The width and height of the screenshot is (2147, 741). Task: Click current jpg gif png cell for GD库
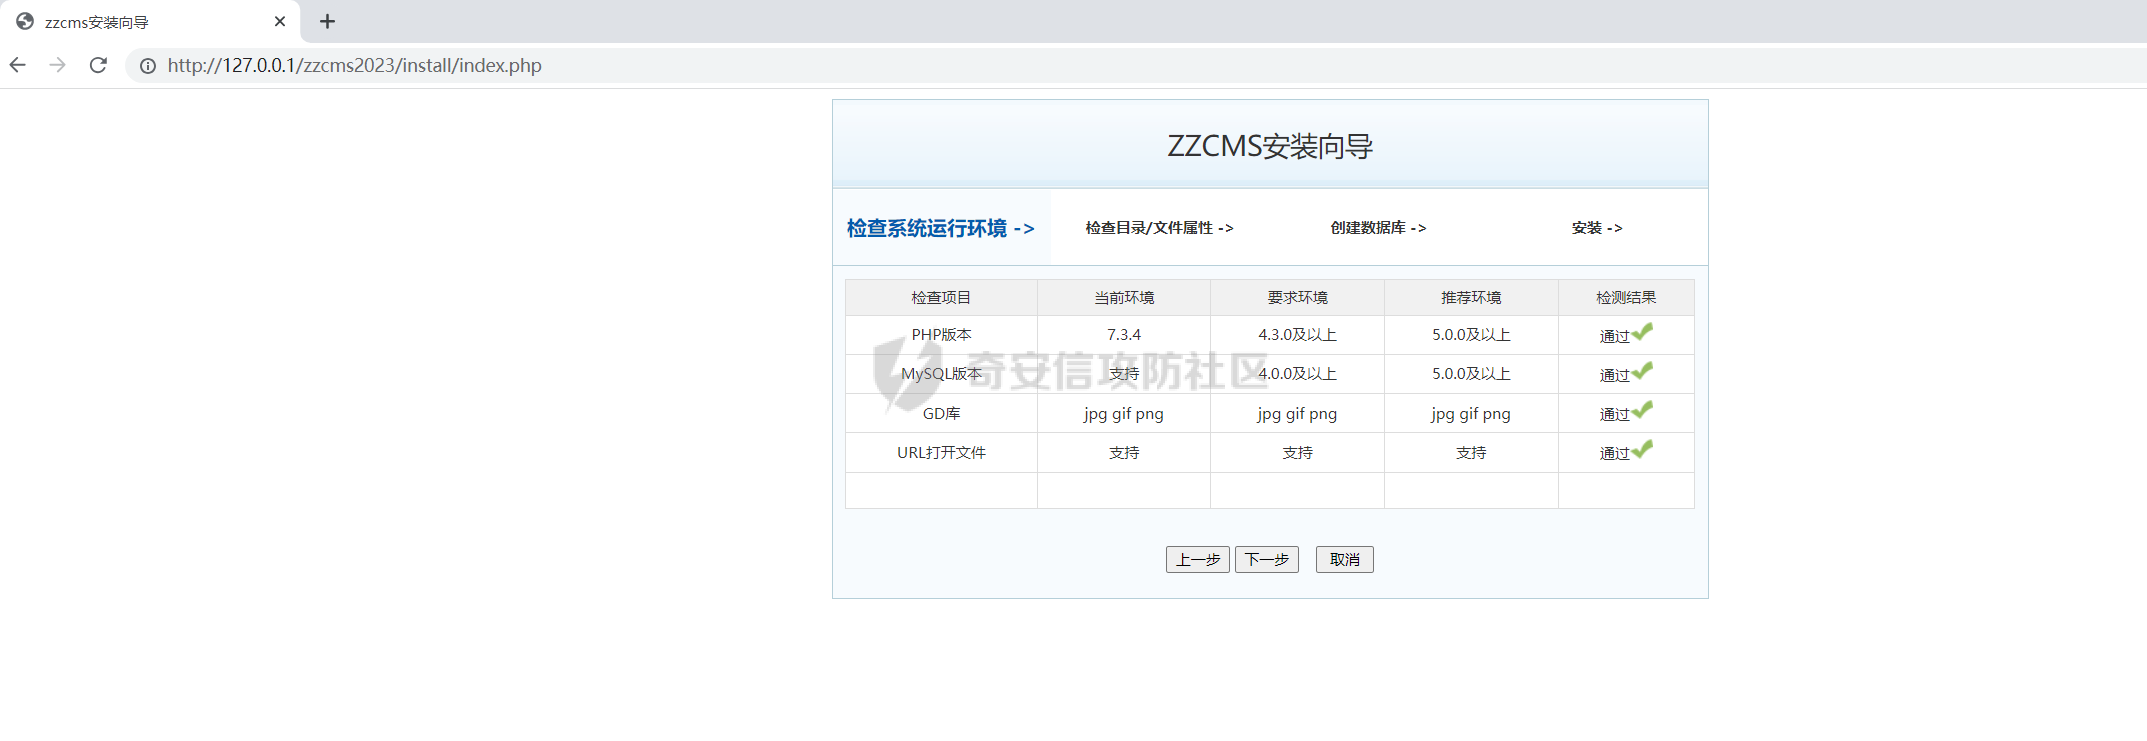coord(1124,413)
